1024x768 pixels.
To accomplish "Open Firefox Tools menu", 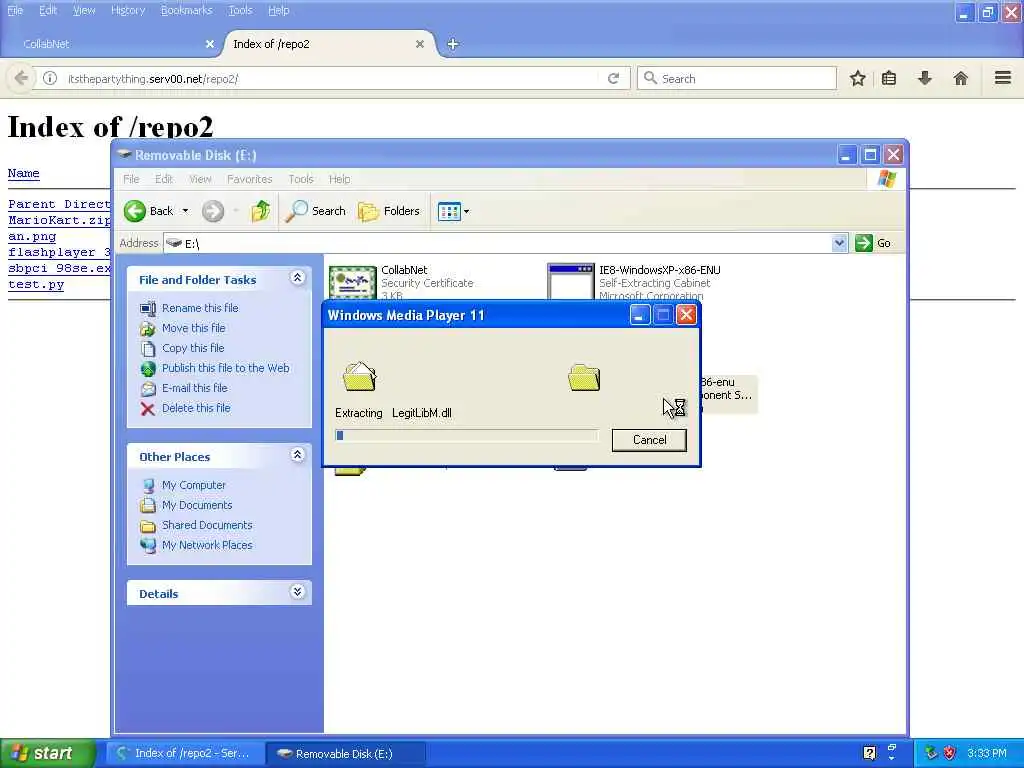I will click(240, 10).
